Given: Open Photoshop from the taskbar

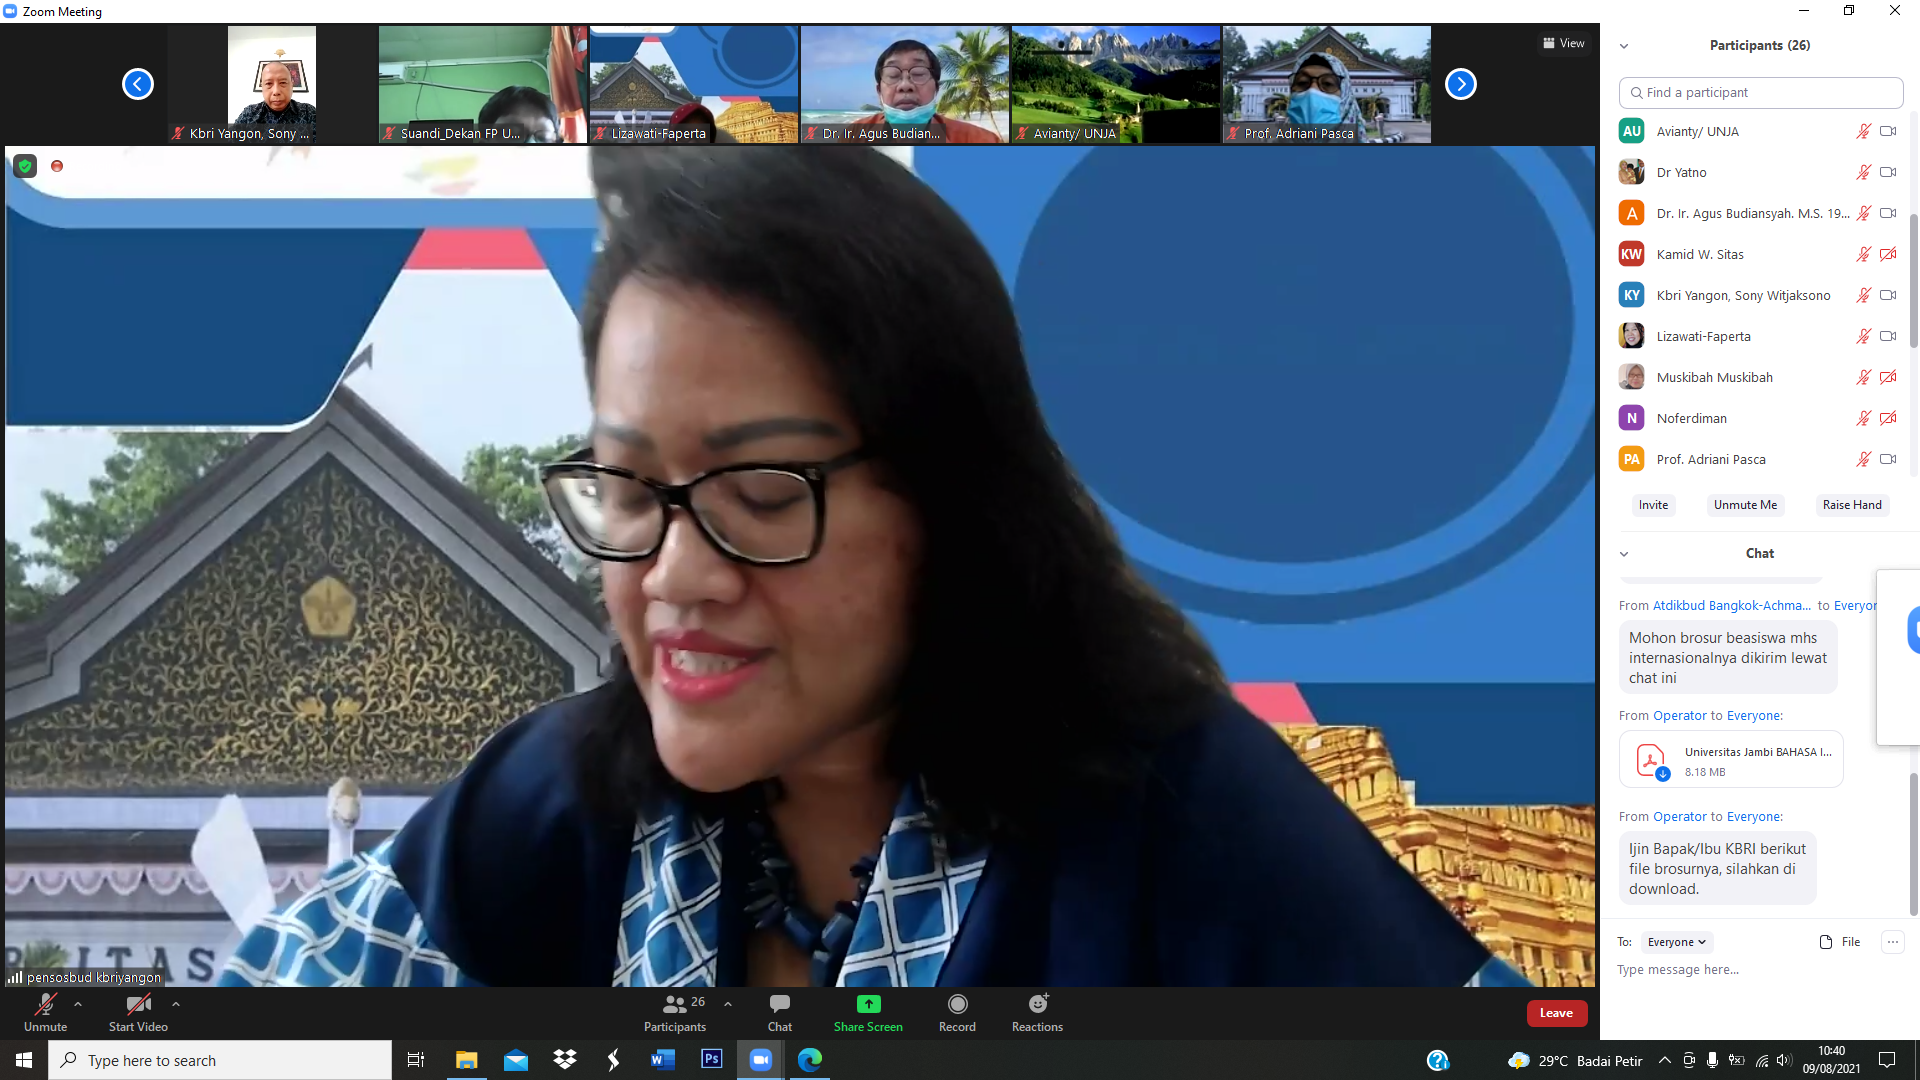Looking at the screenshot, I should [x=711, y=1059].
